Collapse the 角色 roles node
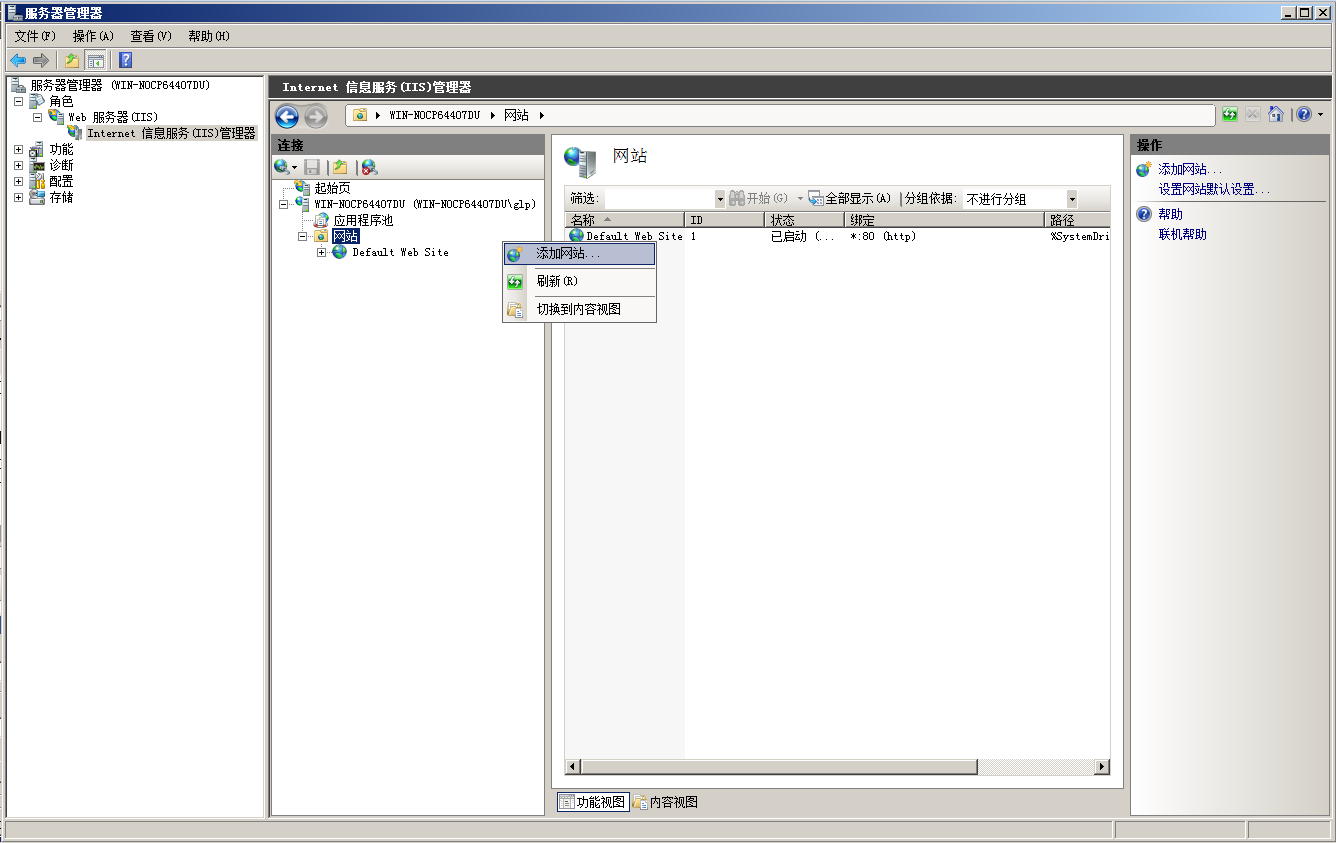 [18, 101]
